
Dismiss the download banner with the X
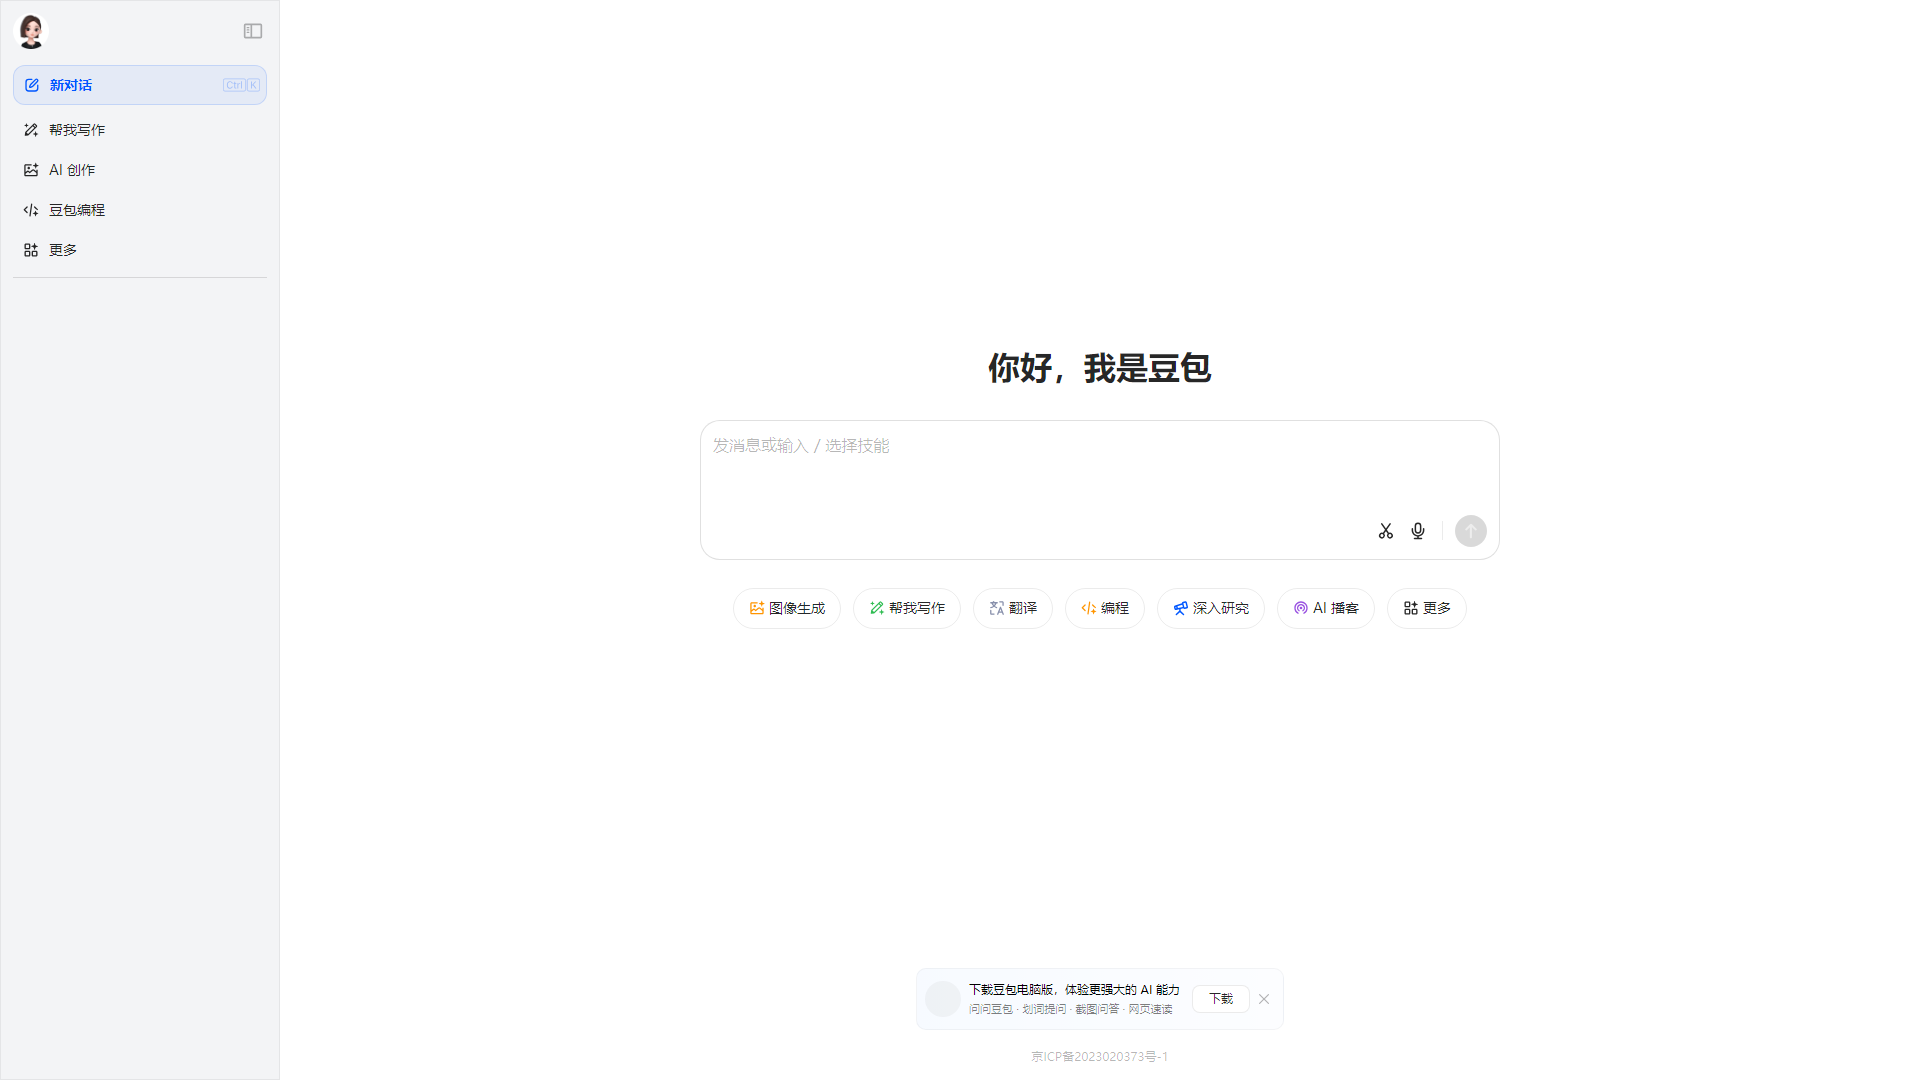(1264, 998)
